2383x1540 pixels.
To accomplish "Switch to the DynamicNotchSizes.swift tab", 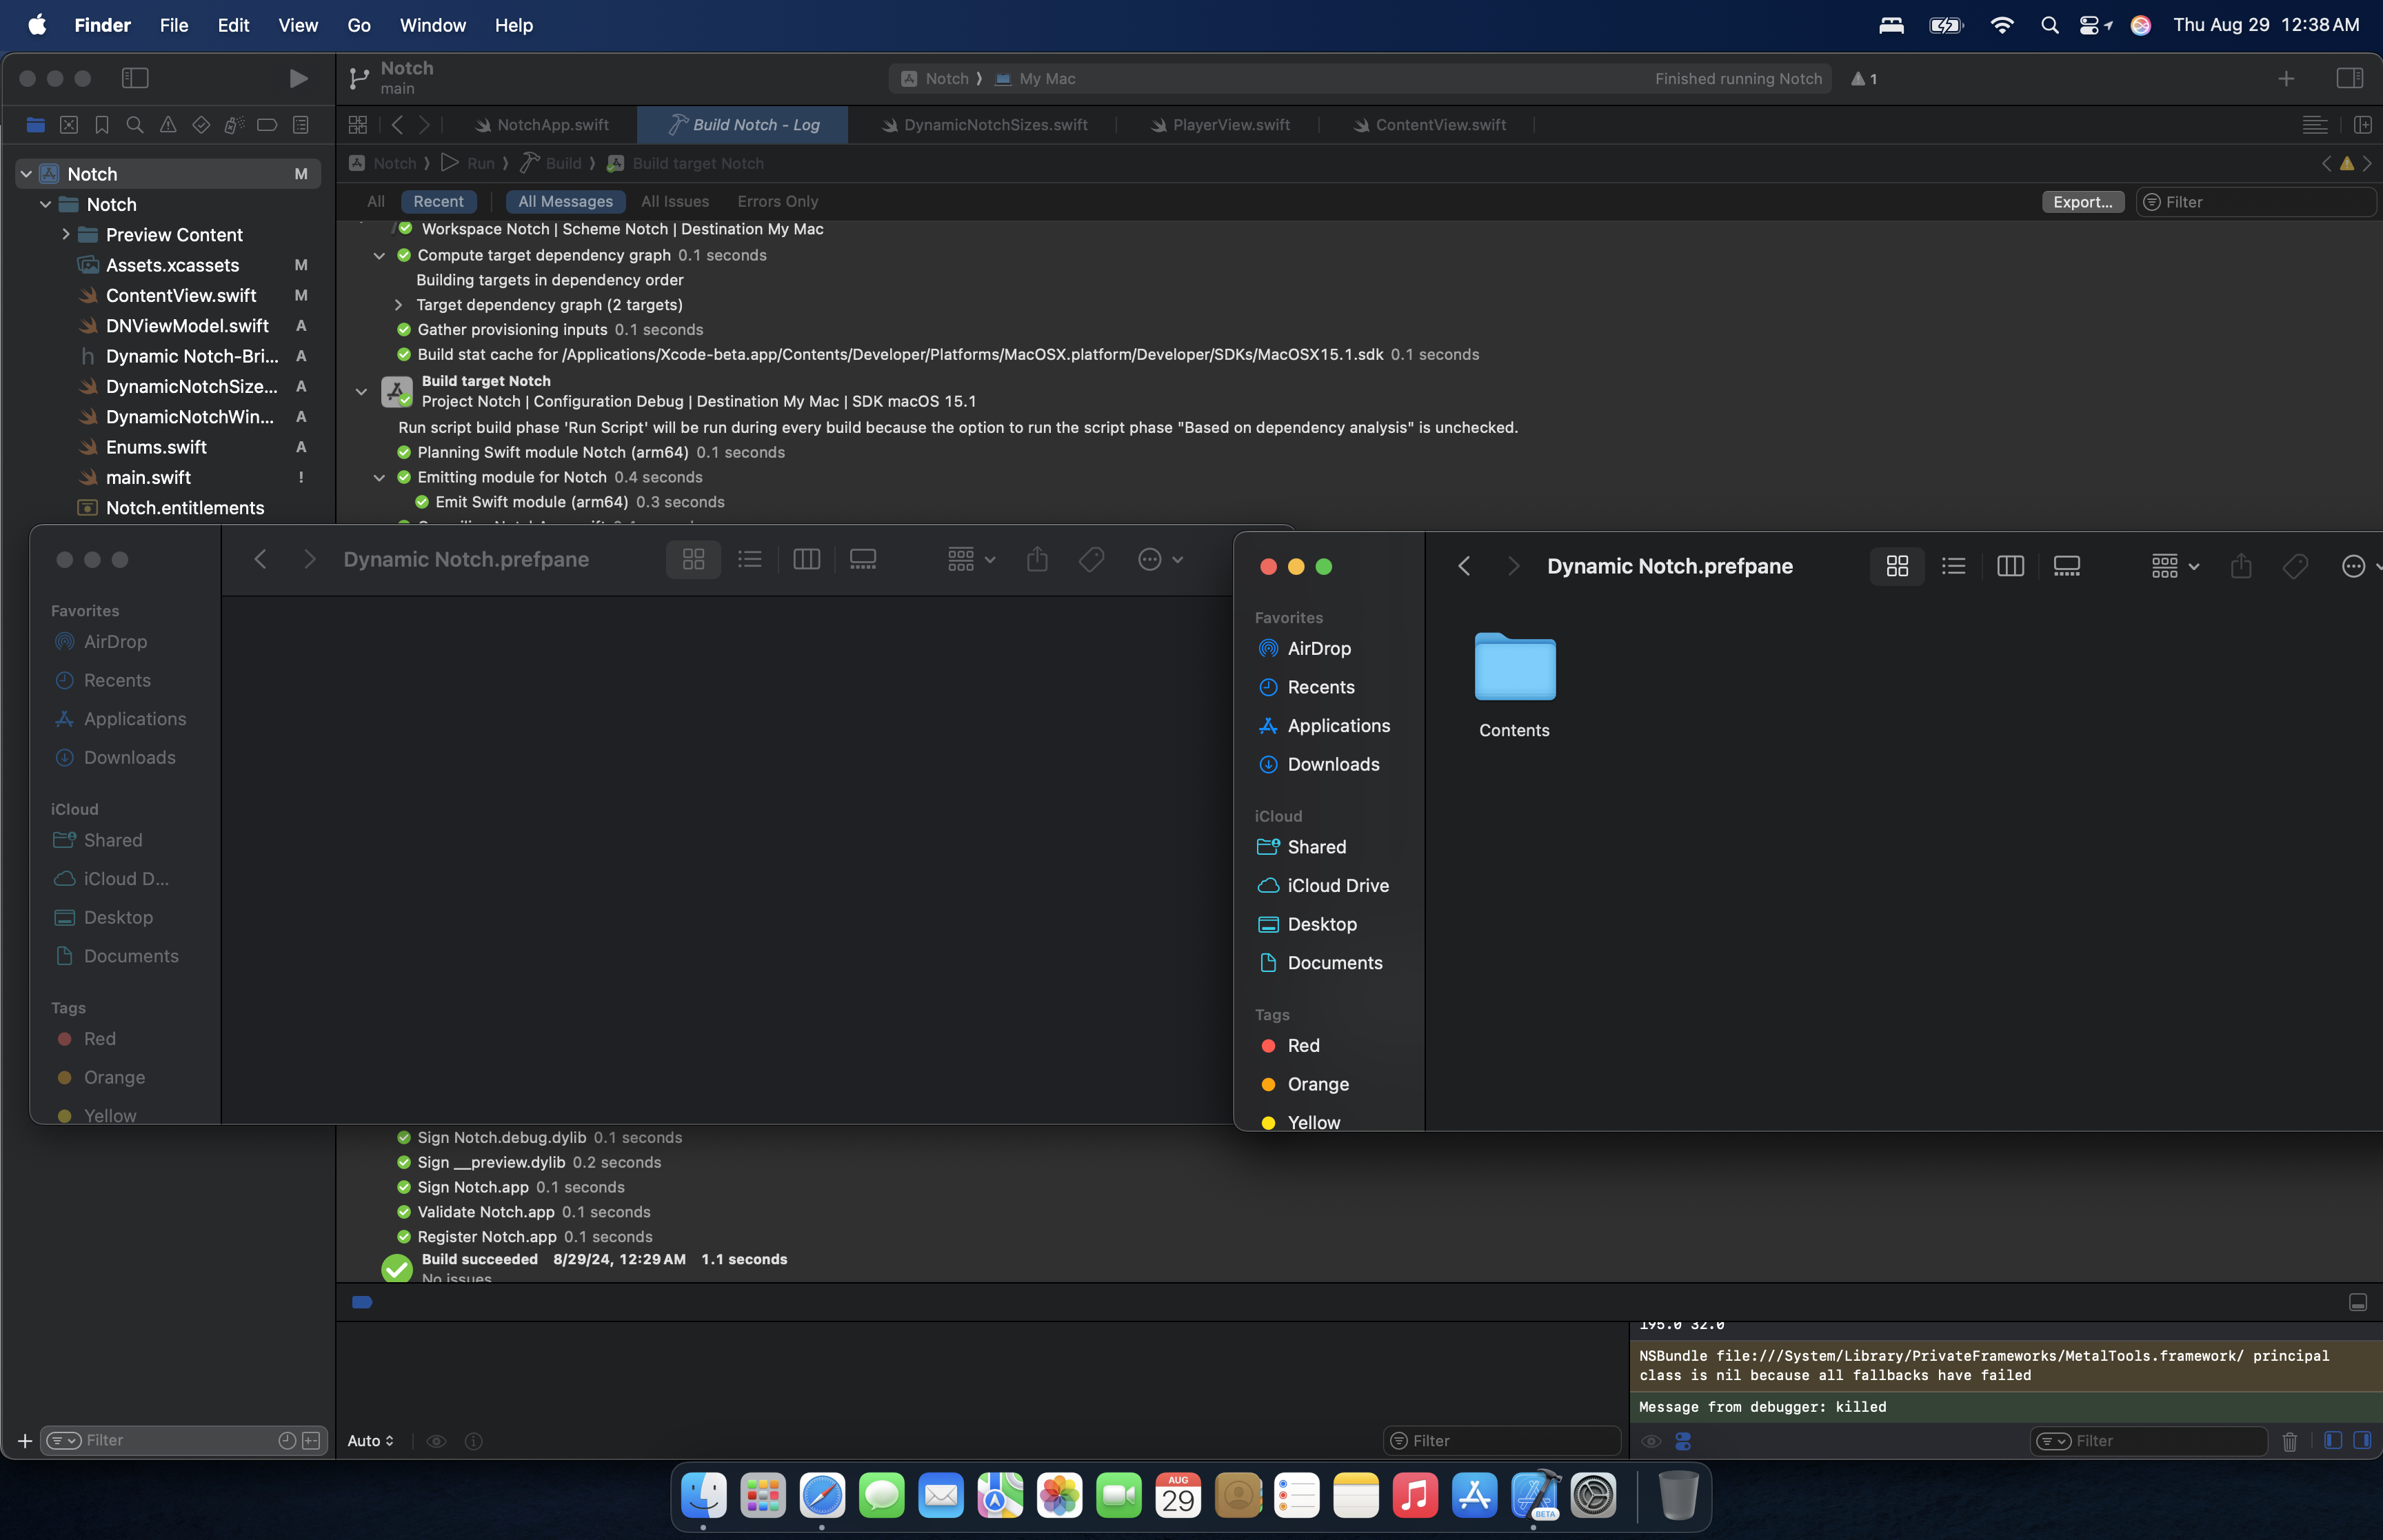I will point(985,125).
